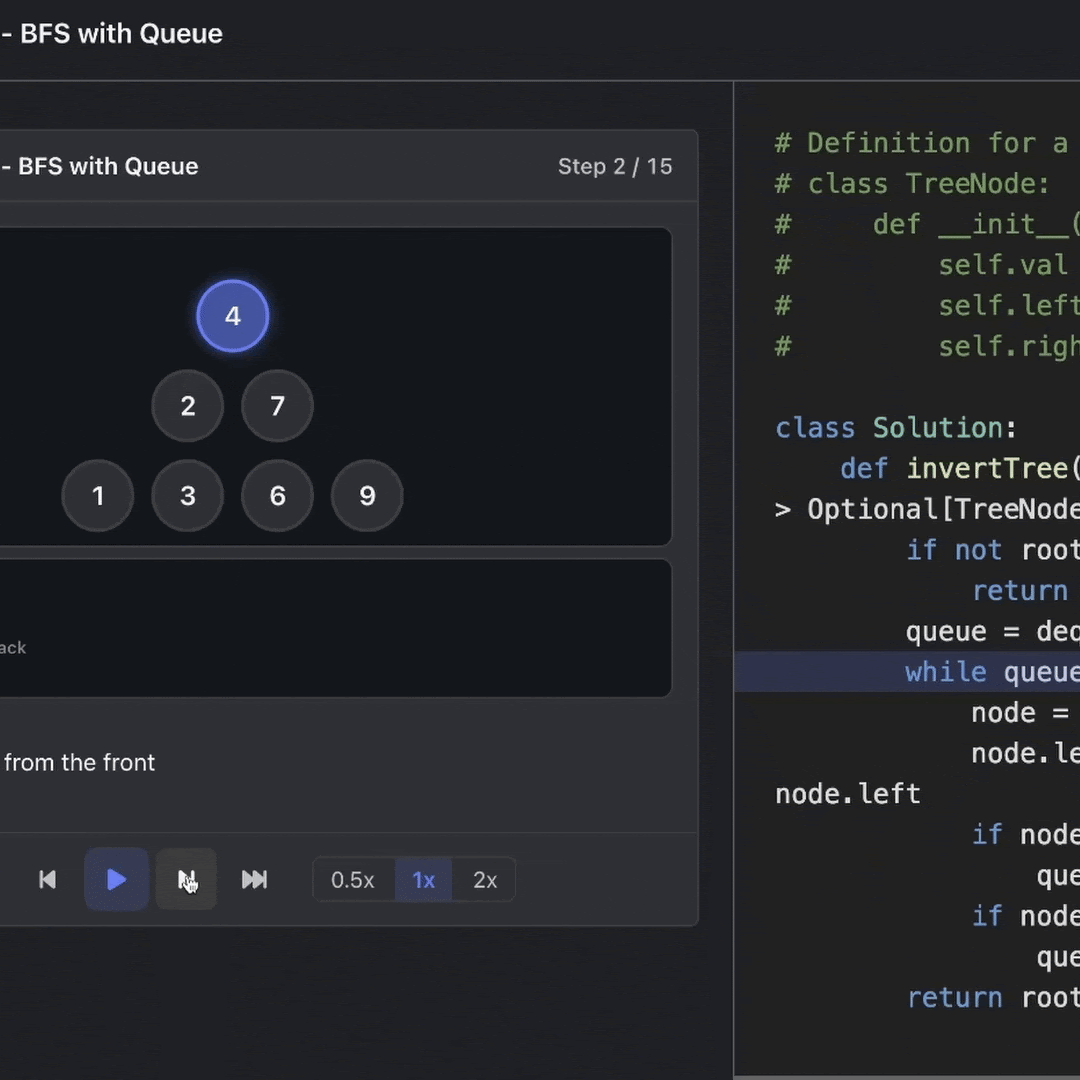Image resolution: width=1080 pixels, height=1080 pixels.
Task: Jump to the end with the skip-to-end icon
Action: 254,880
